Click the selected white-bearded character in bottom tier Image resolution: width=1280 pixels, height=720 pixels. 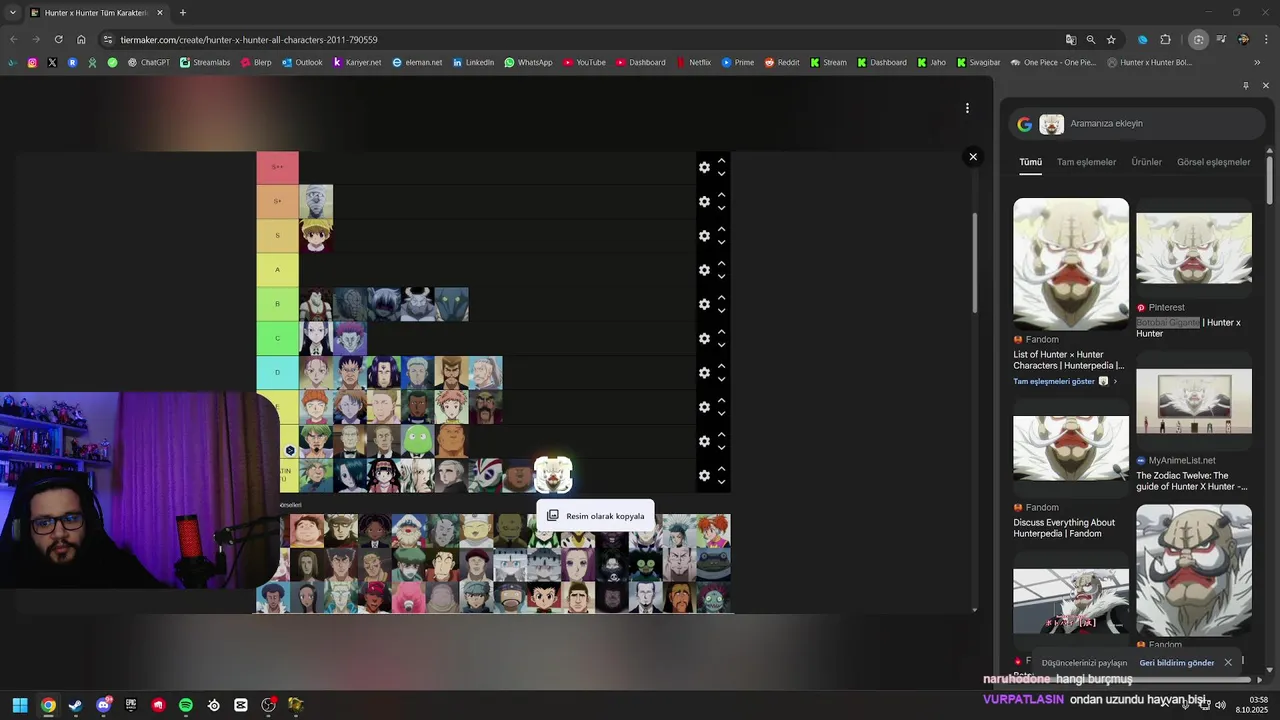[553, 475]
